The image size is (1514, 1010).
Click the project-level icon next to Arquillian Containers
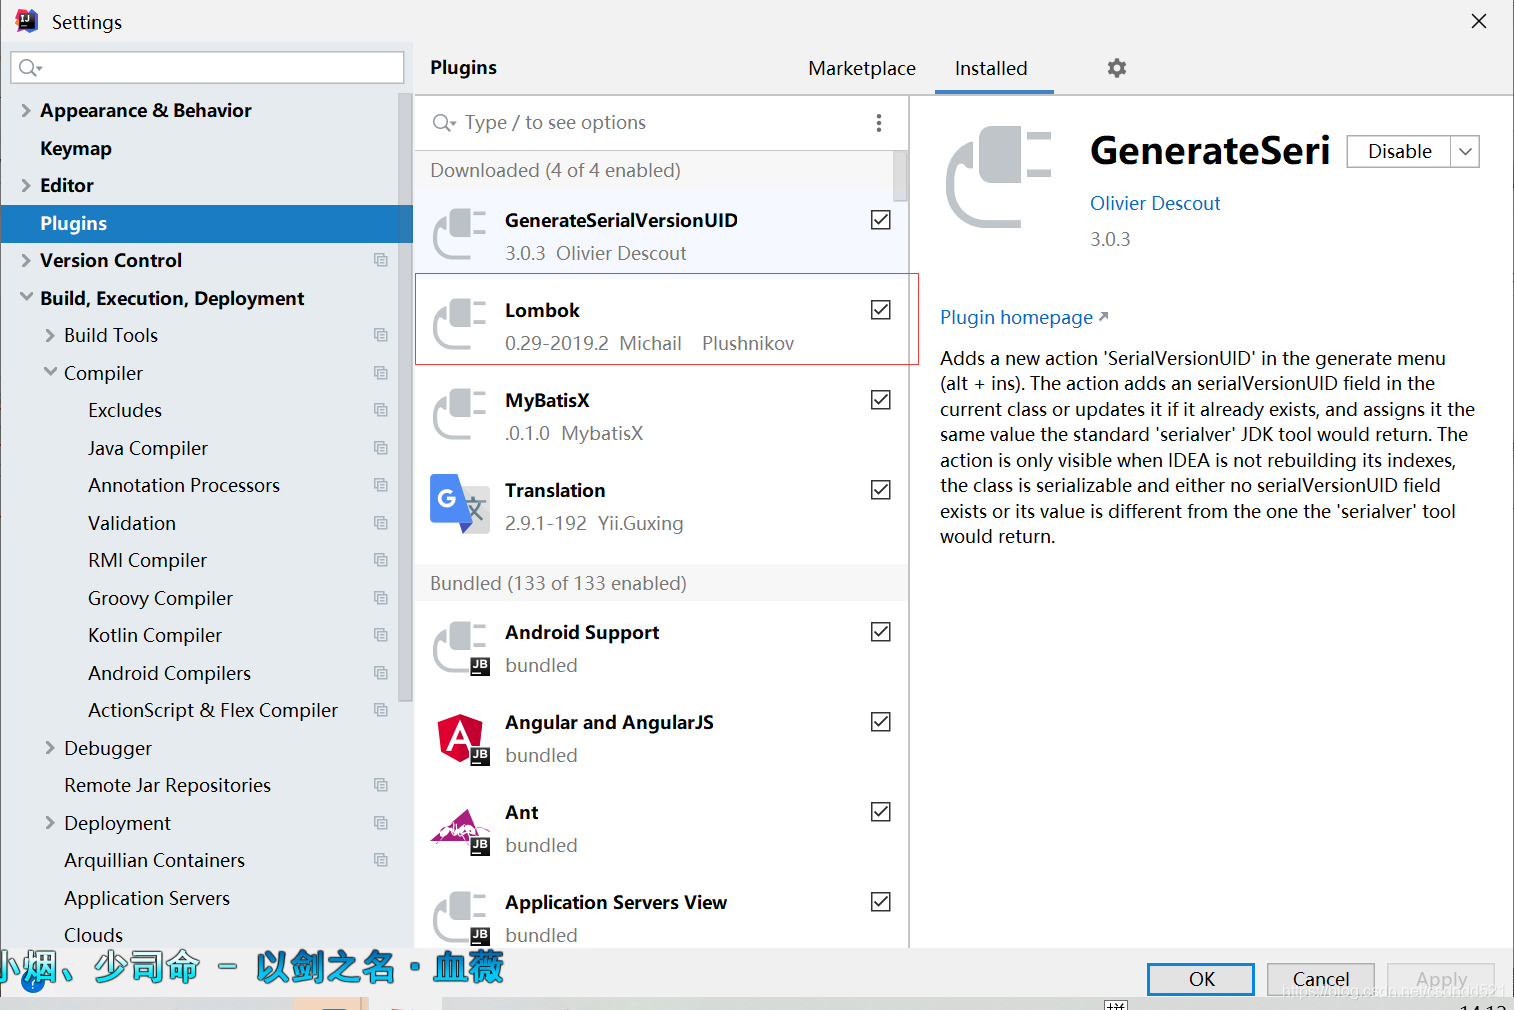point(381,860)
